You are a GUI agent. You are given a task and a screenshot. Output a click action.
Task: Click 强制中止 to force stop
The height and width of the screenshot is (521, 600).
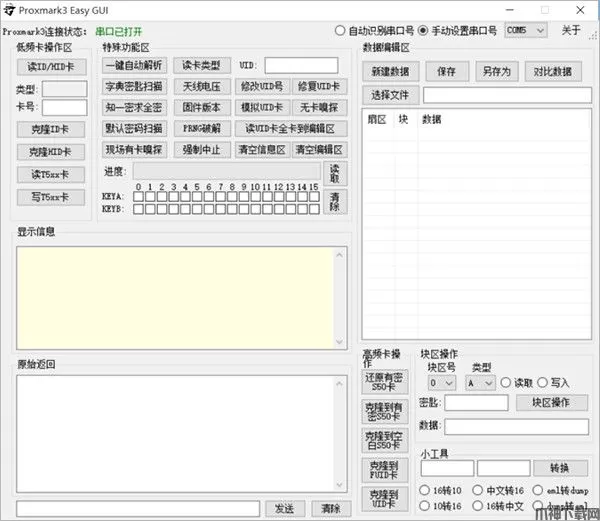click(x=202, y=150)
